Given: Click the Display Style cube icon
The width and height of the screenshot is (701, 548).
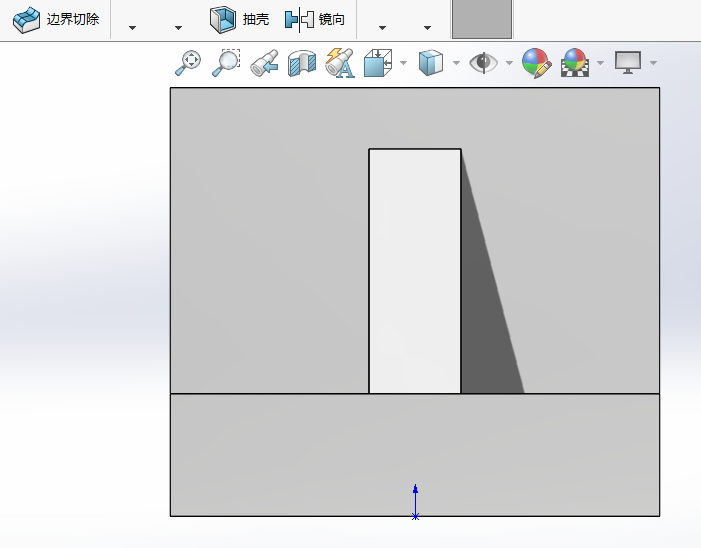Looking at the screenshot, I should [430, 63].
